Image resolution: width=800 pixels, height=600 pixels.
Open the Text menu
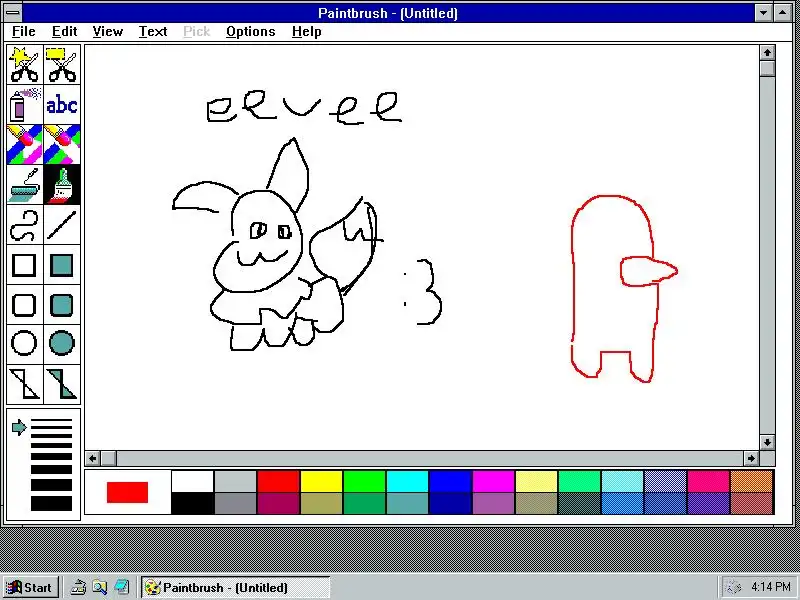coord(153,32)
